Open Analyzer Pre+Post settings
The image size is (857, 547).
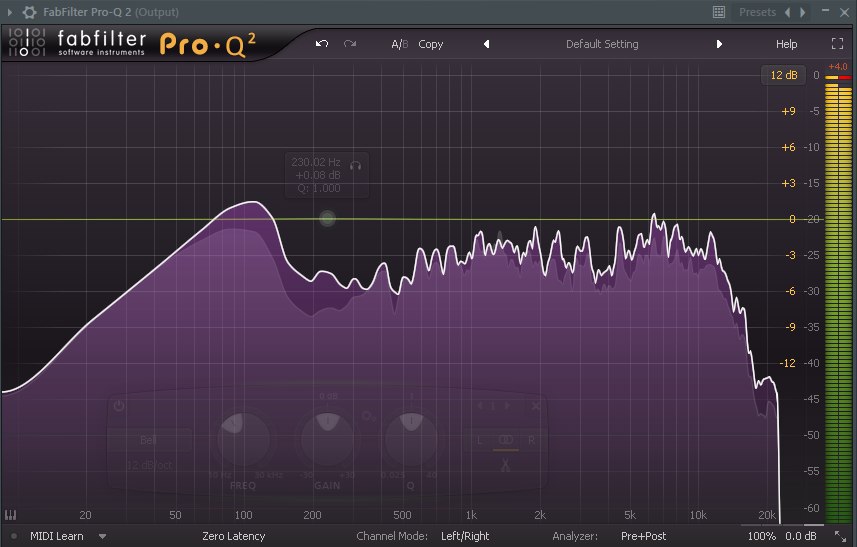(643, 537)
